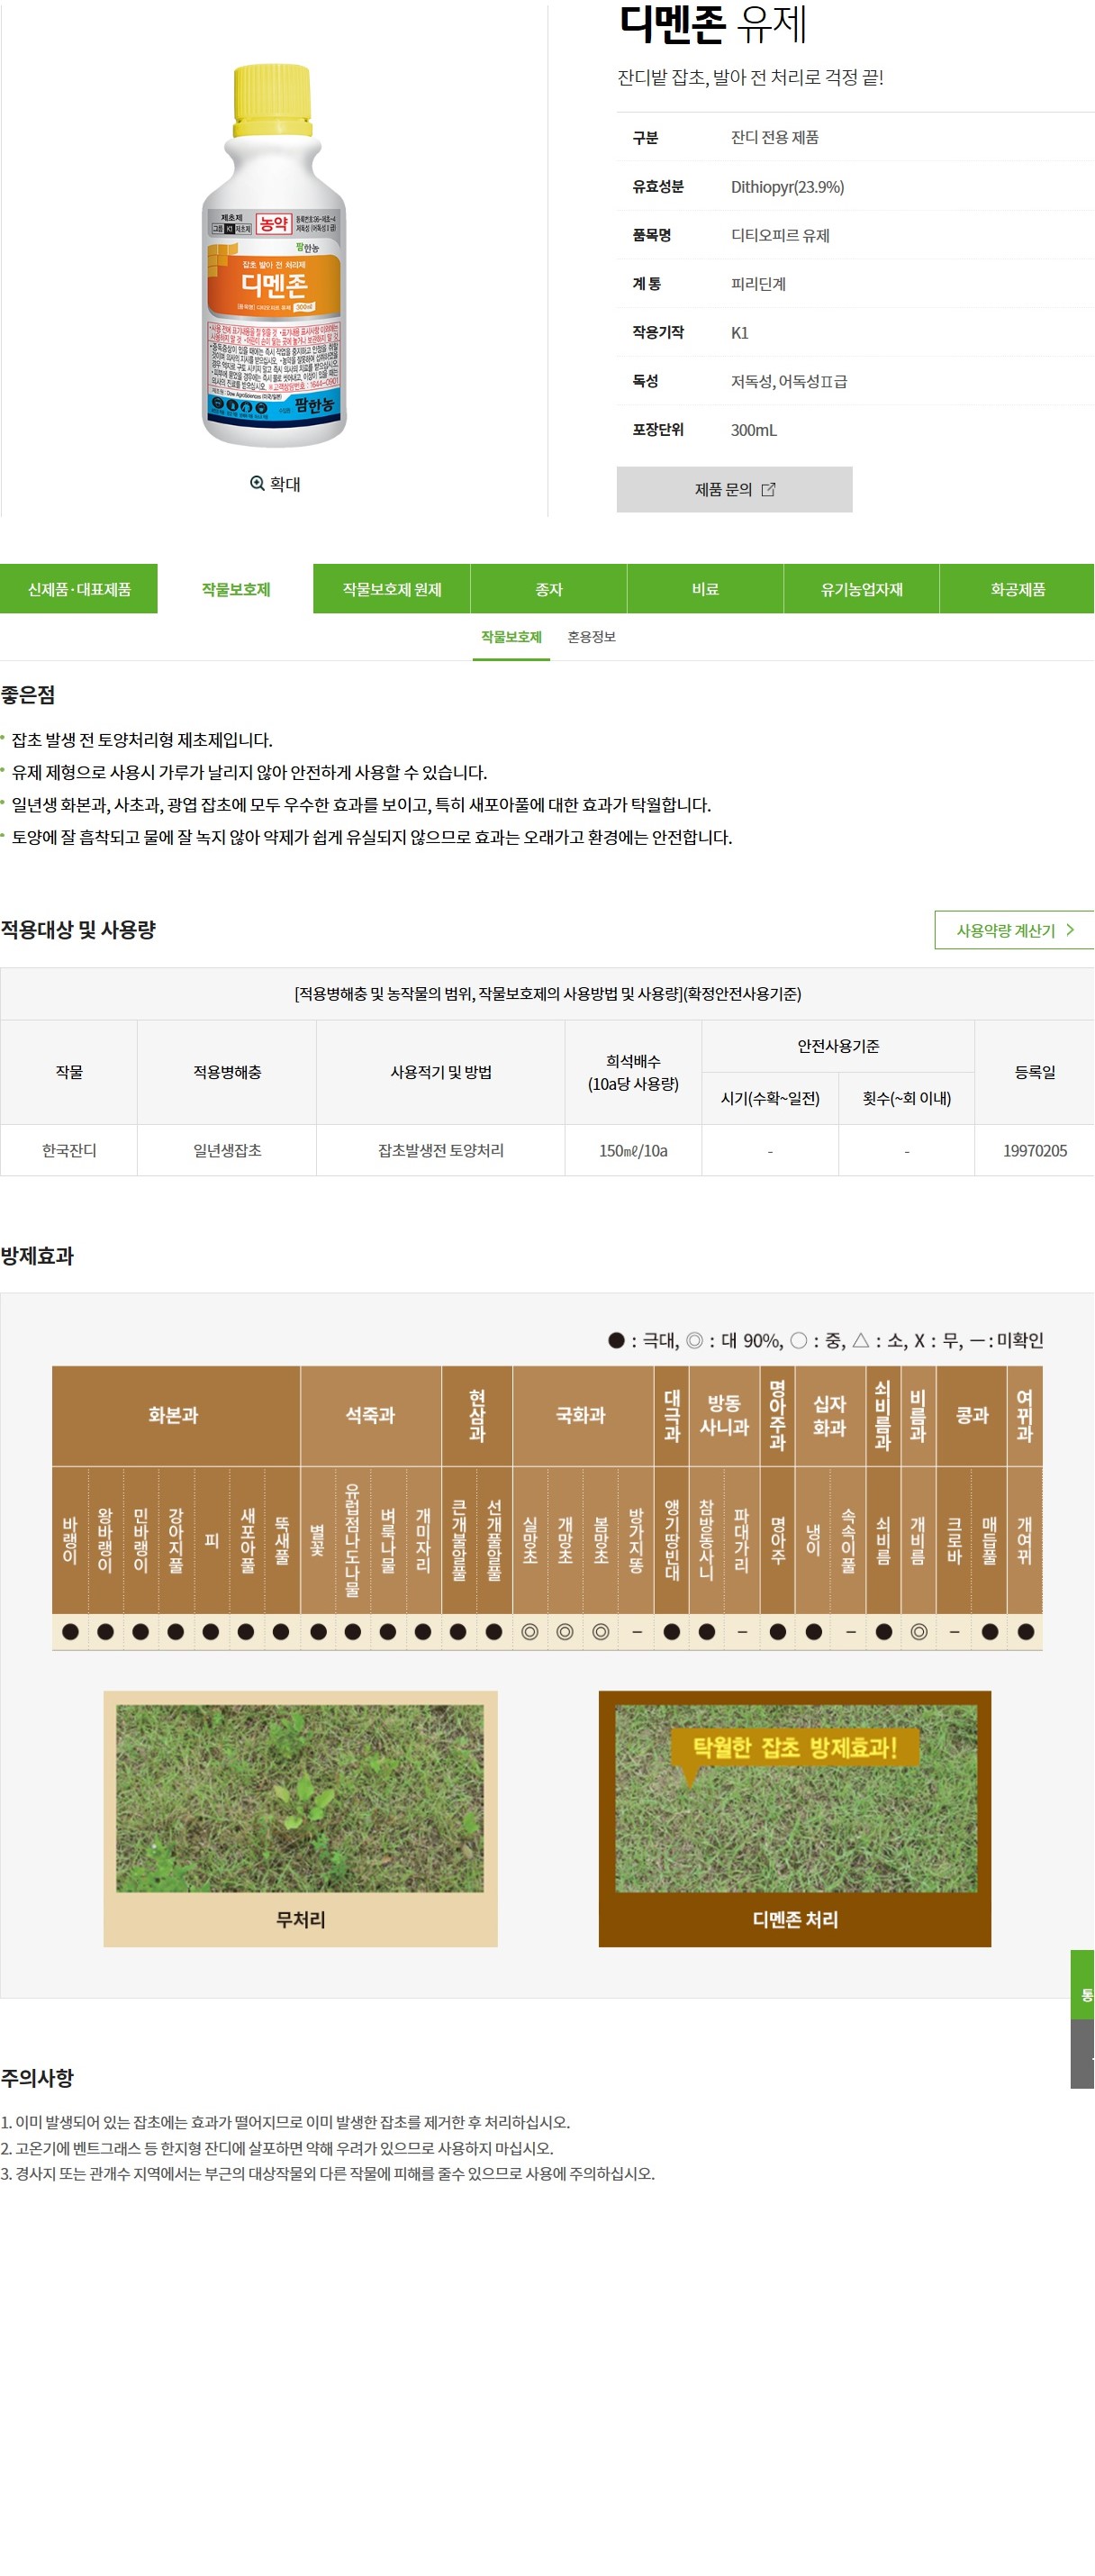Click the gray floating side button
This screenshot has width=1095, height=2576.
pyautogui.click(x=1083, y=2054)
